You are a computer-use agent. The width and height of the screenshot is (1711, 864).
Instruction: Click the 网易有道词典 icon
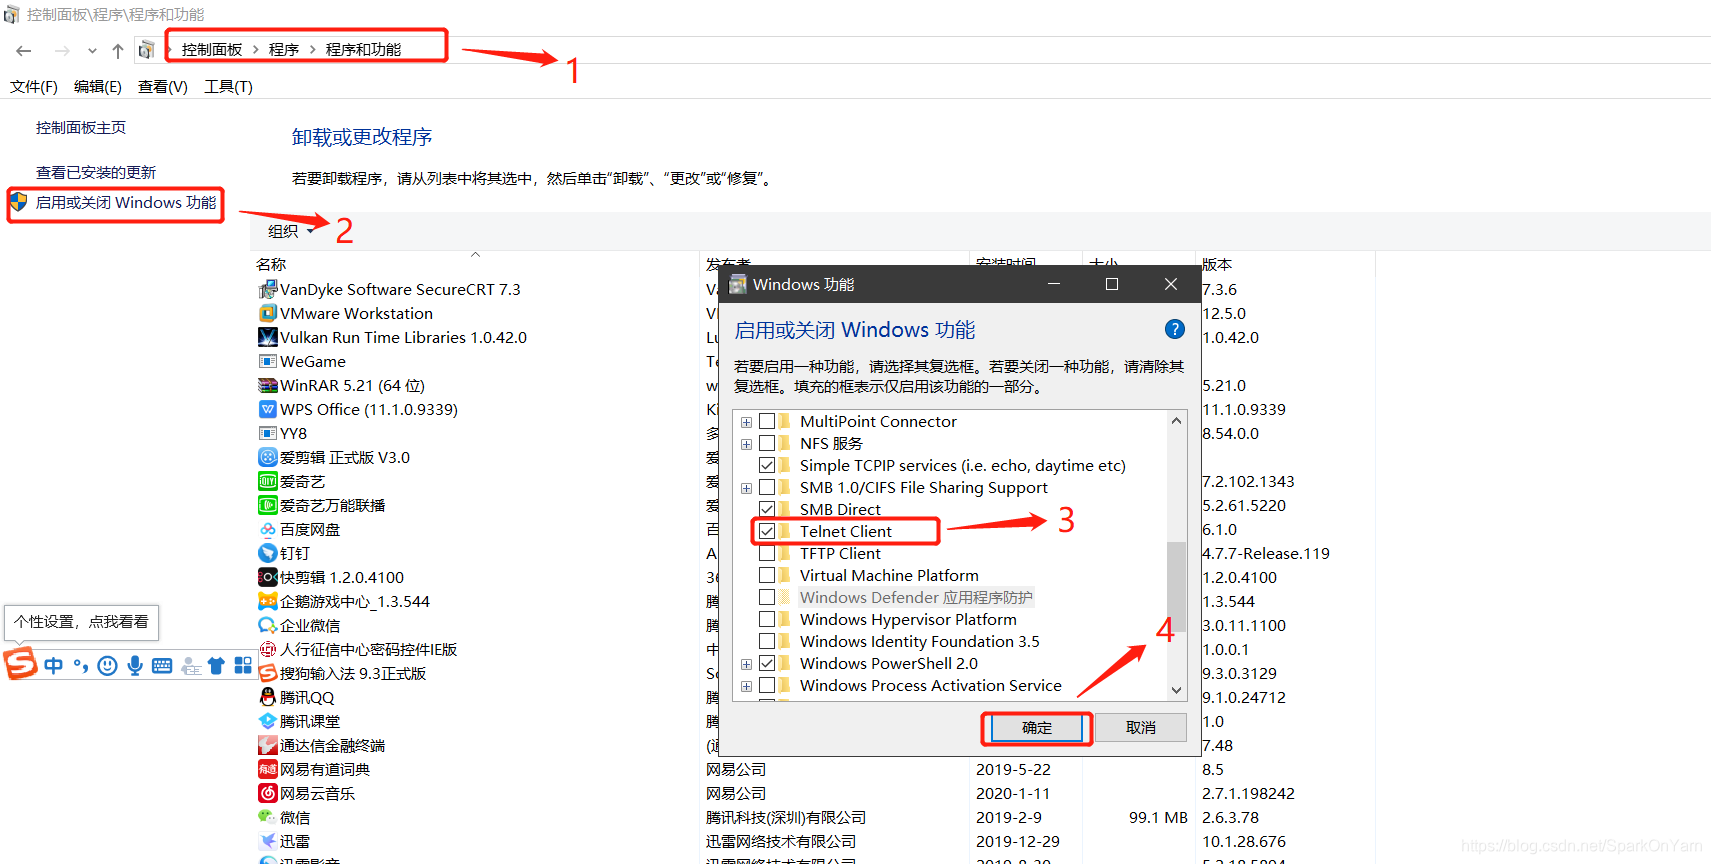click(267, 770)
